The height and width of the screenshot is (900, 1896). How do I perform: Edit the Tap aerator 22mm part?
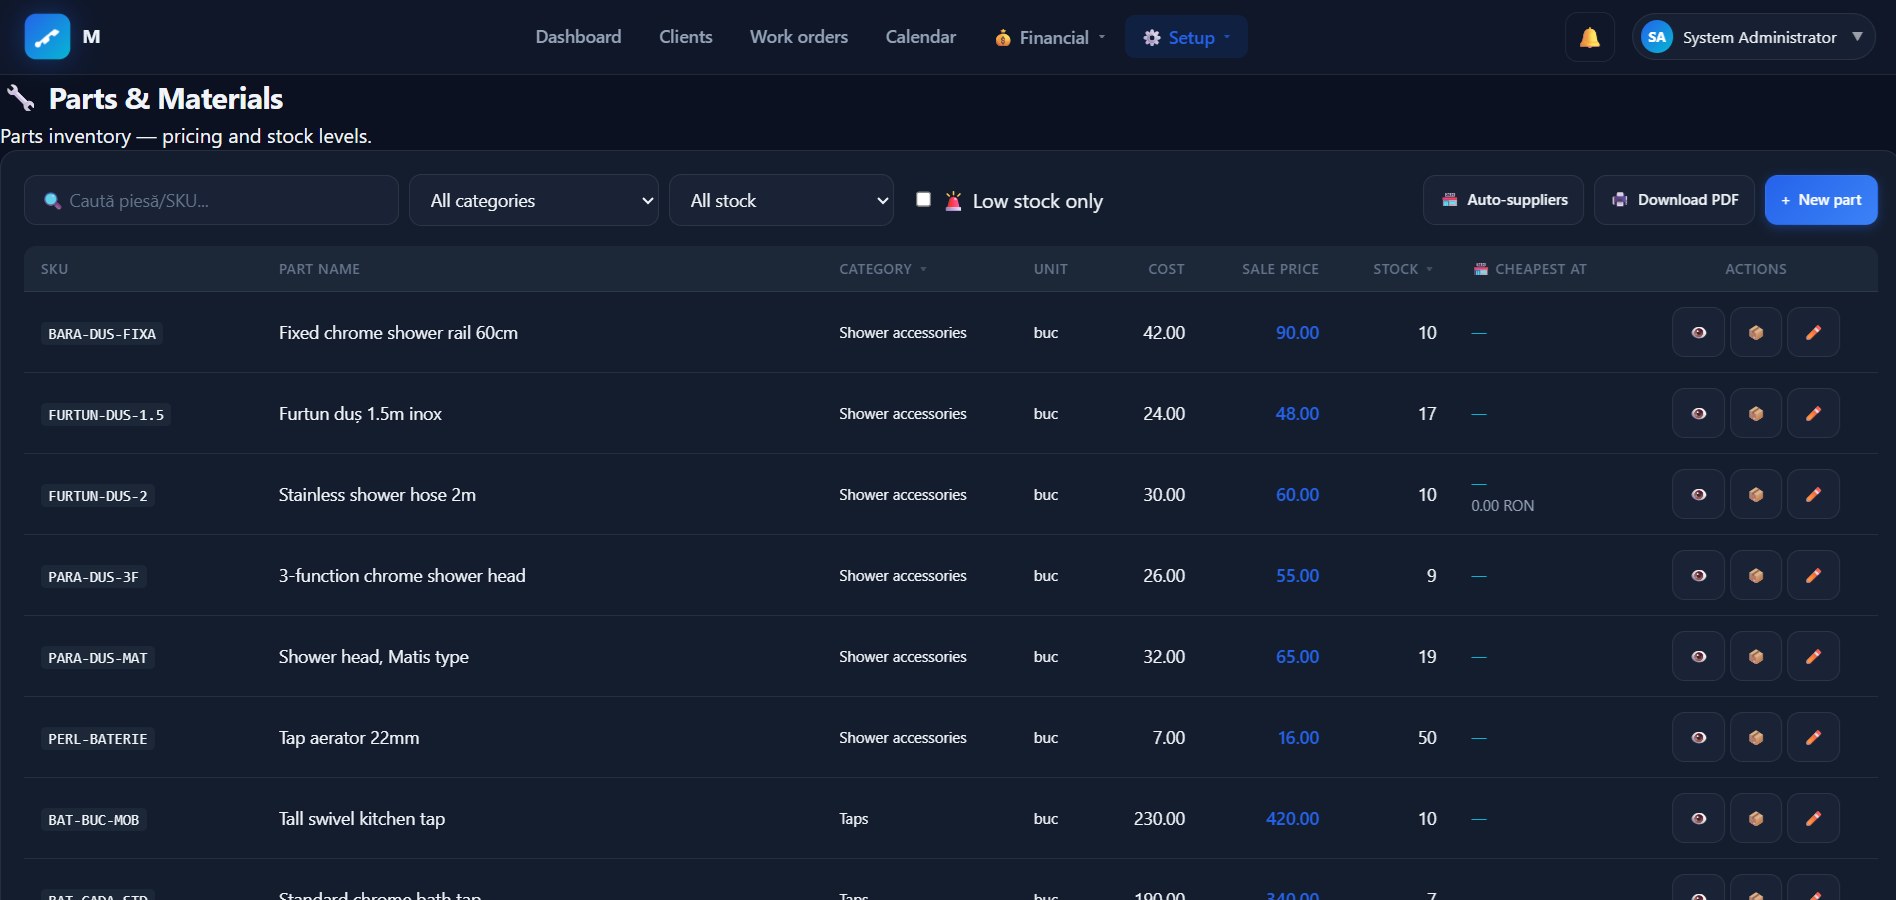tap(1813, 737)
